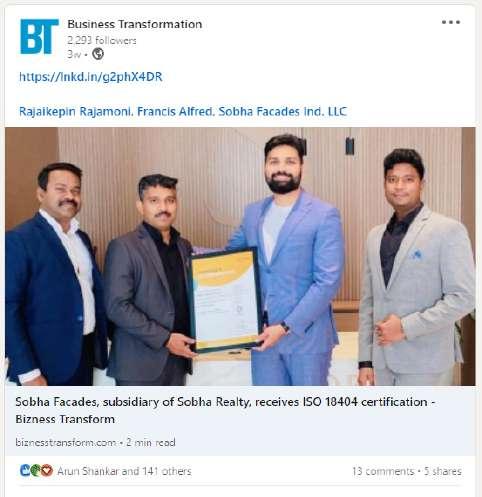This screenshot has height=497, width=482.
Task: Click the blue like reaction icon
Action: (x=25, y=470)
